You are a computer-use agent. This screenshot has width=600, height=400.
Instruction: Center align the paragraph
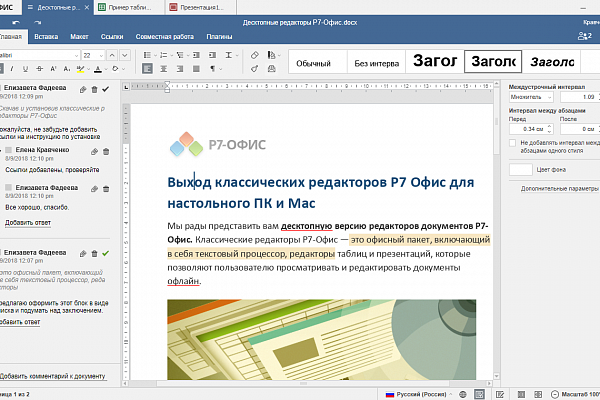point(163,69)
